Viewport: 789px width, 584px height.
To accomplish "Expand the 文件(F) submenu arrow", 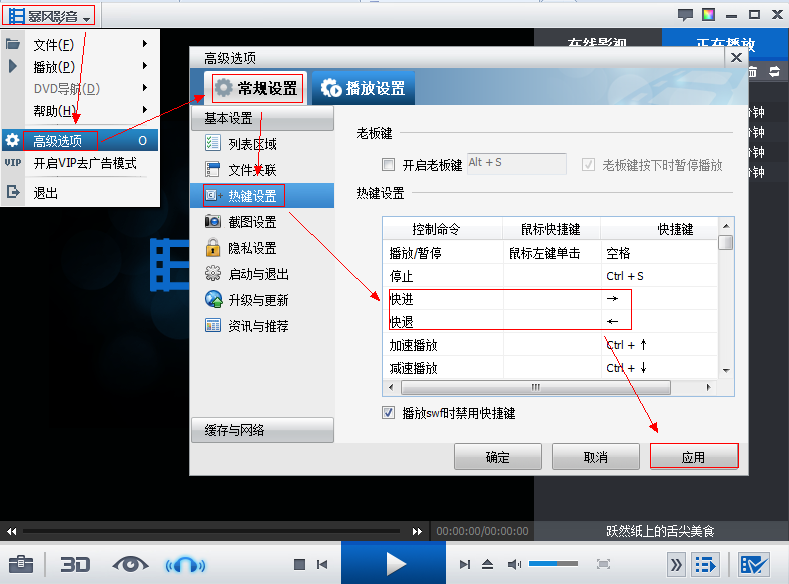I will pyautogui.click(x=145, y=44).
